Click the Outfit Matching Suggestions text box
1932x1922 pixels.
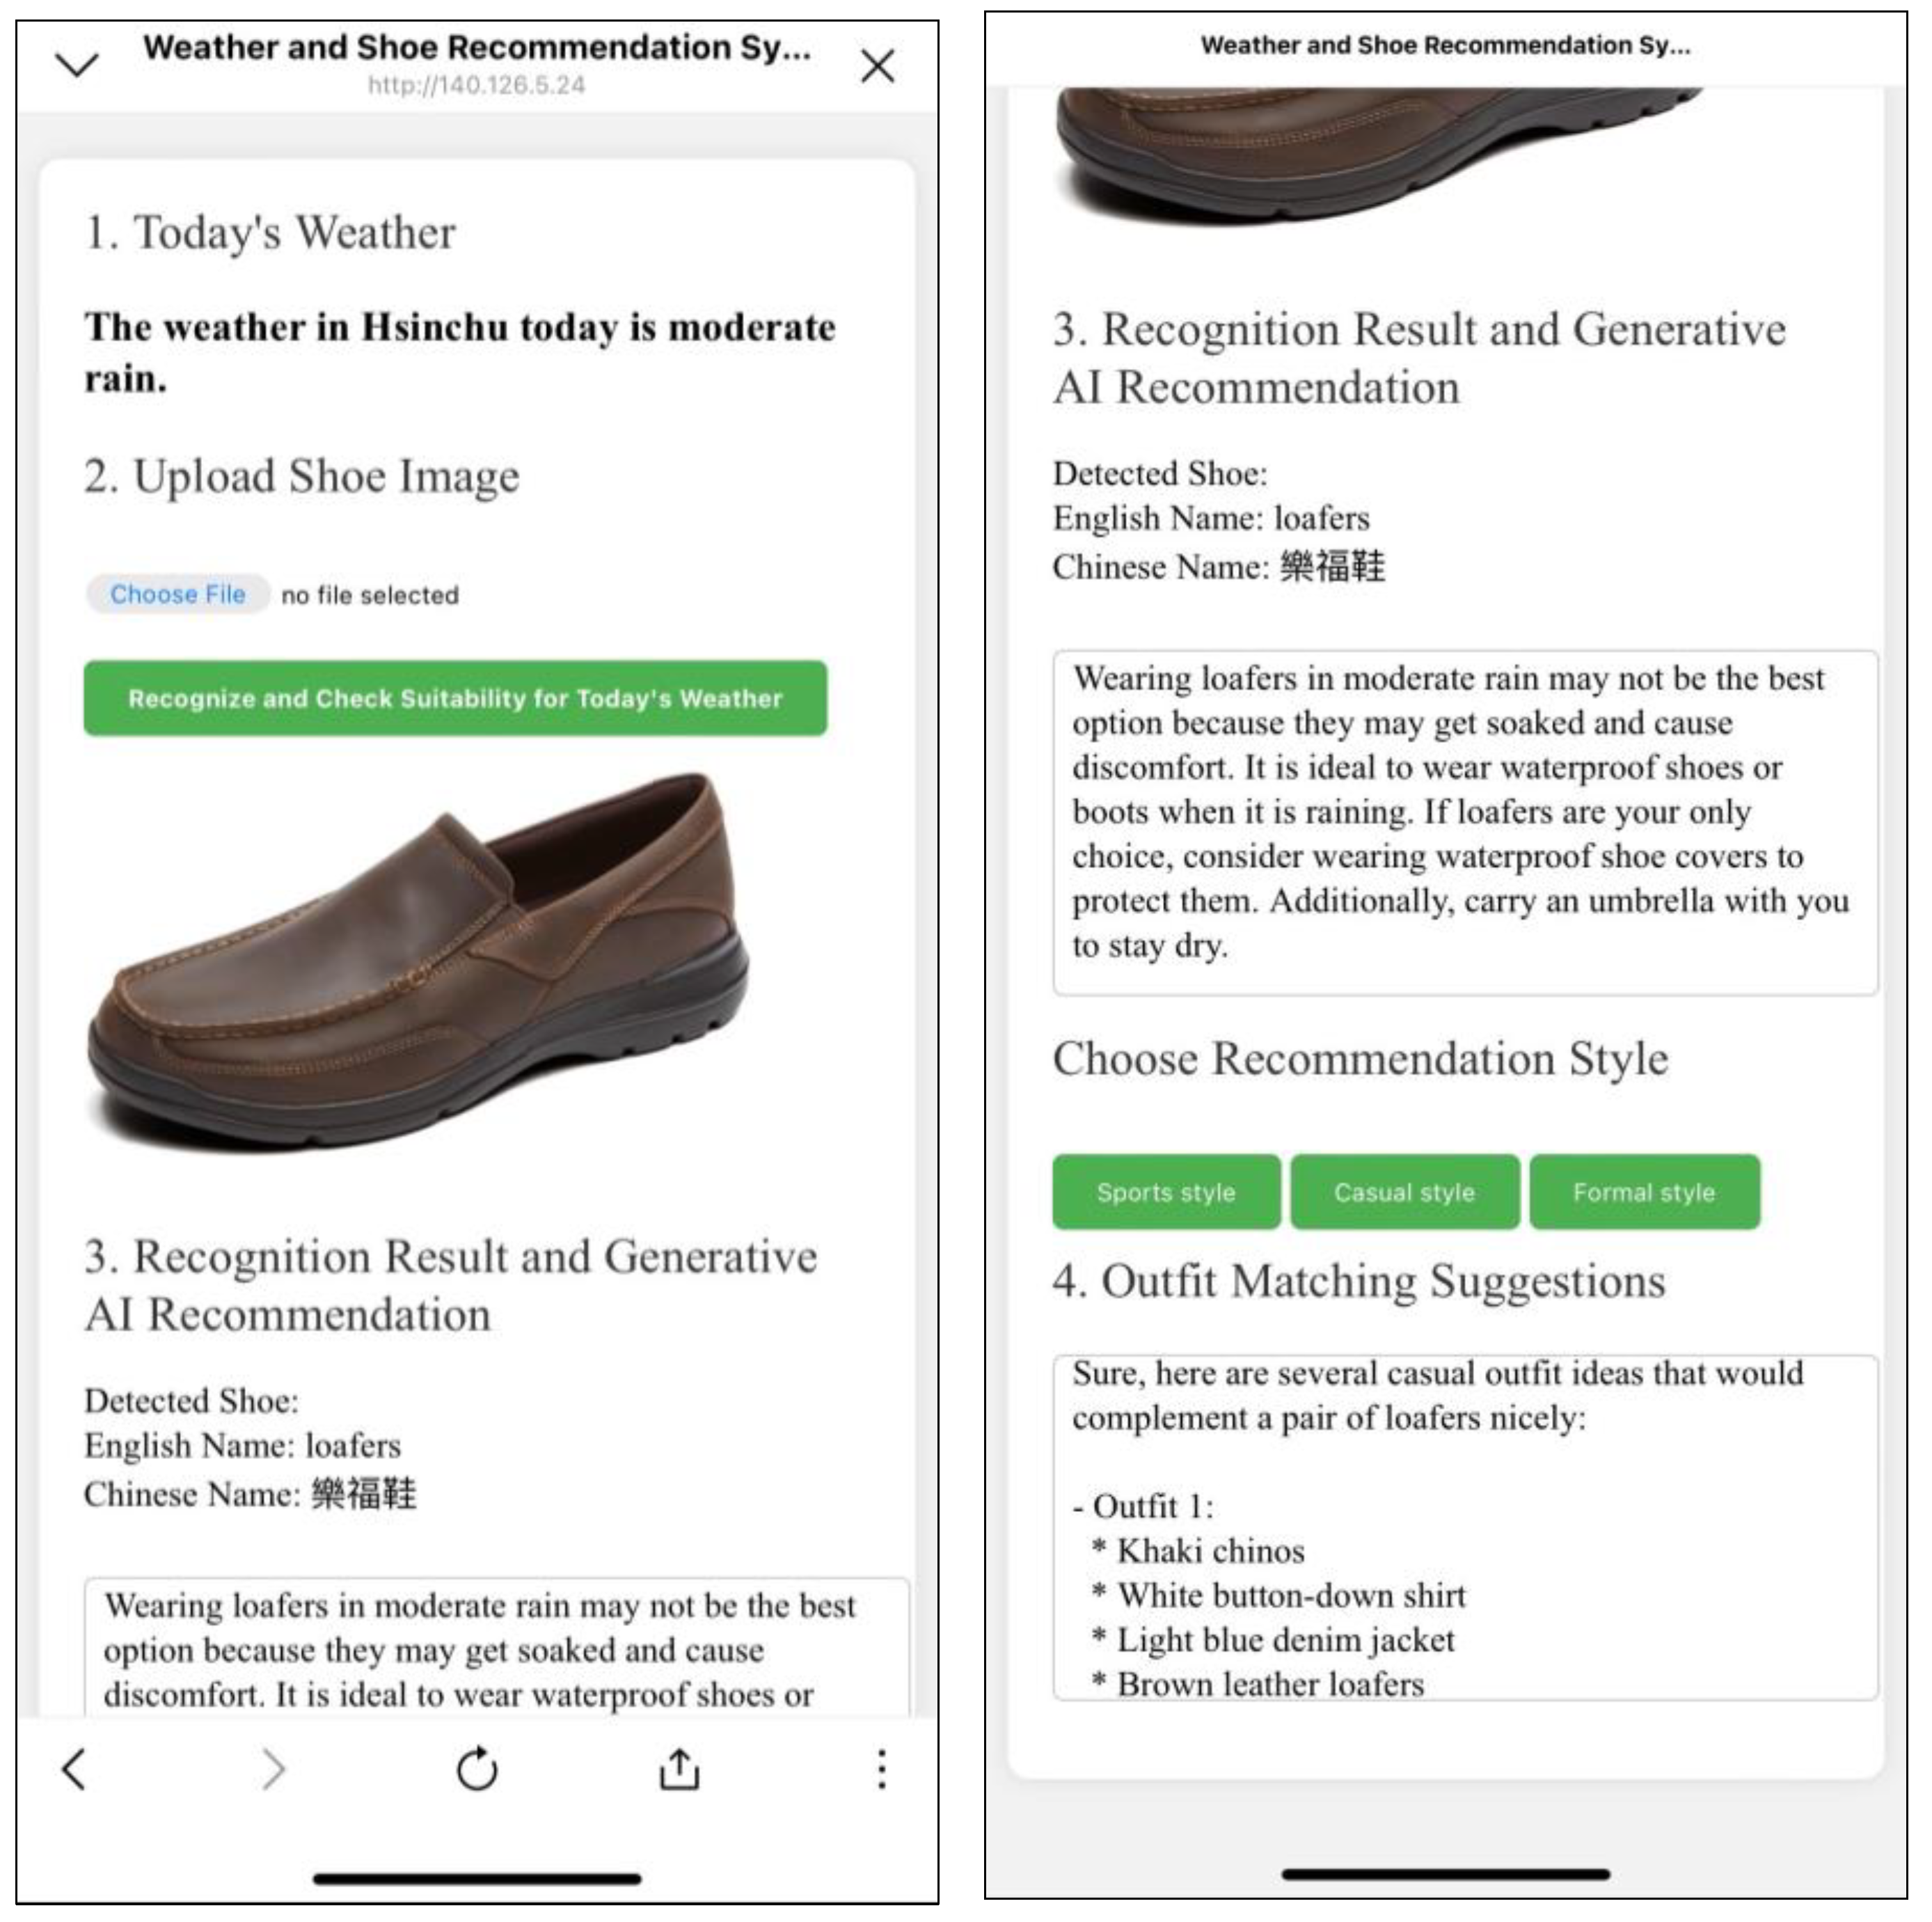pyautogui.click(x=1464, y=1527)
